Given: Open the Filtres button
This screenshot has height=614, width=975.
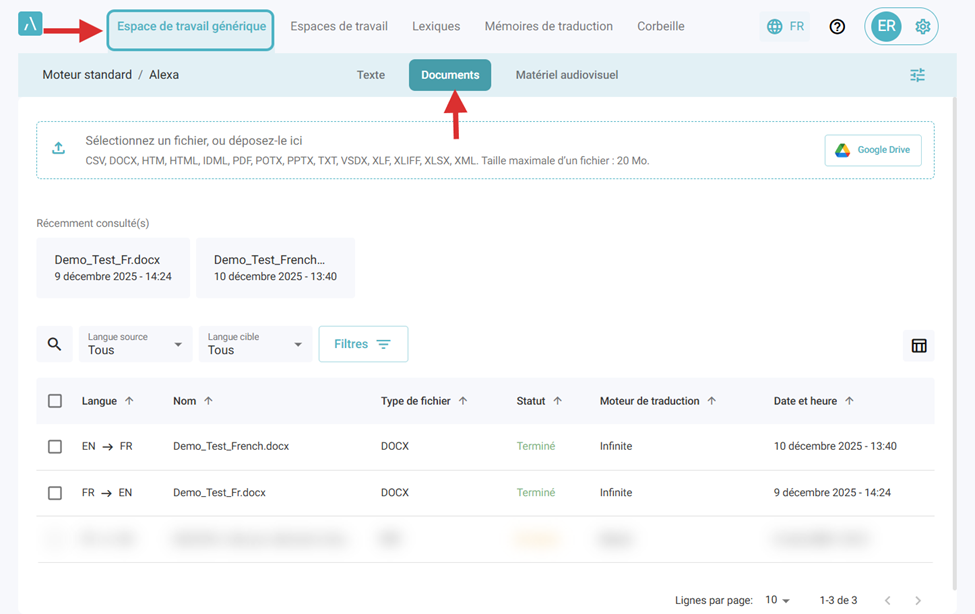Looking at the screenshot, I should (x=363, y=344).
